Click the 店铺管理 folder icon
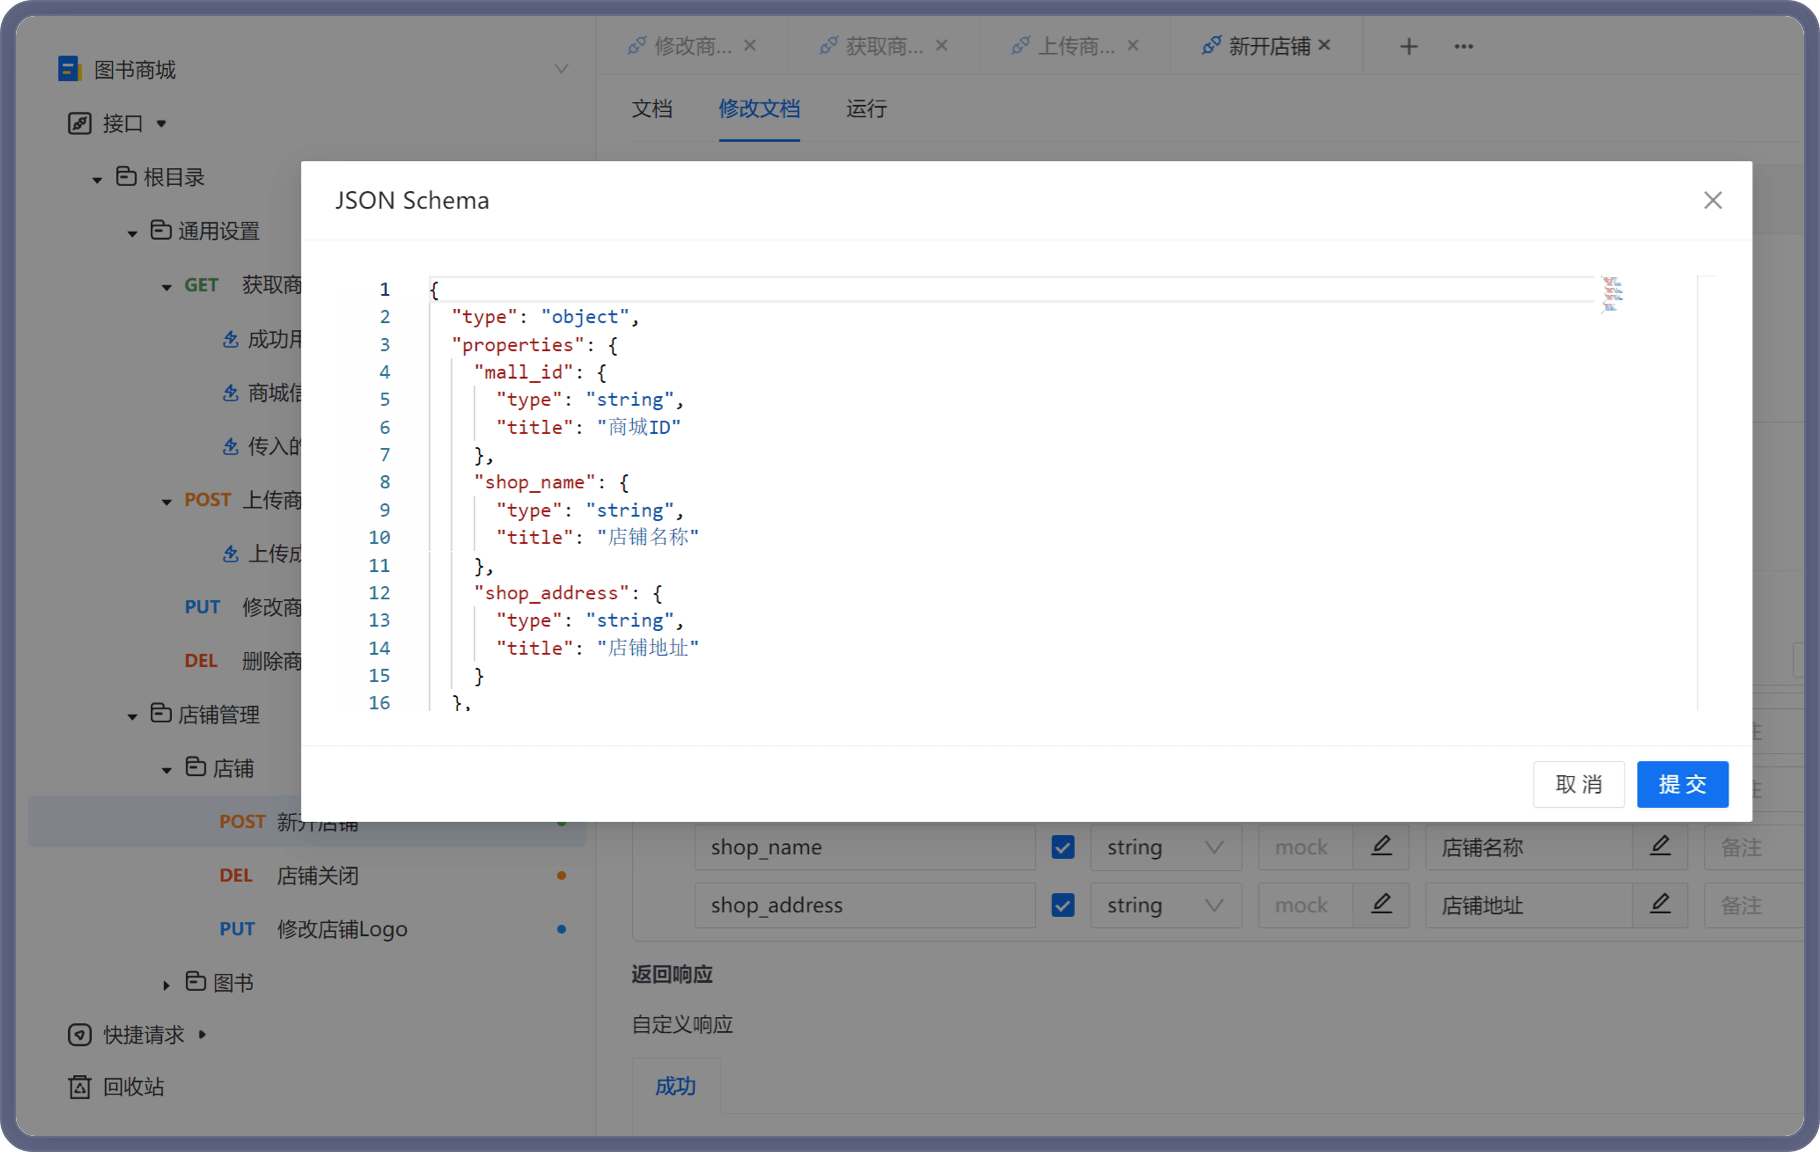 (161, 714)
